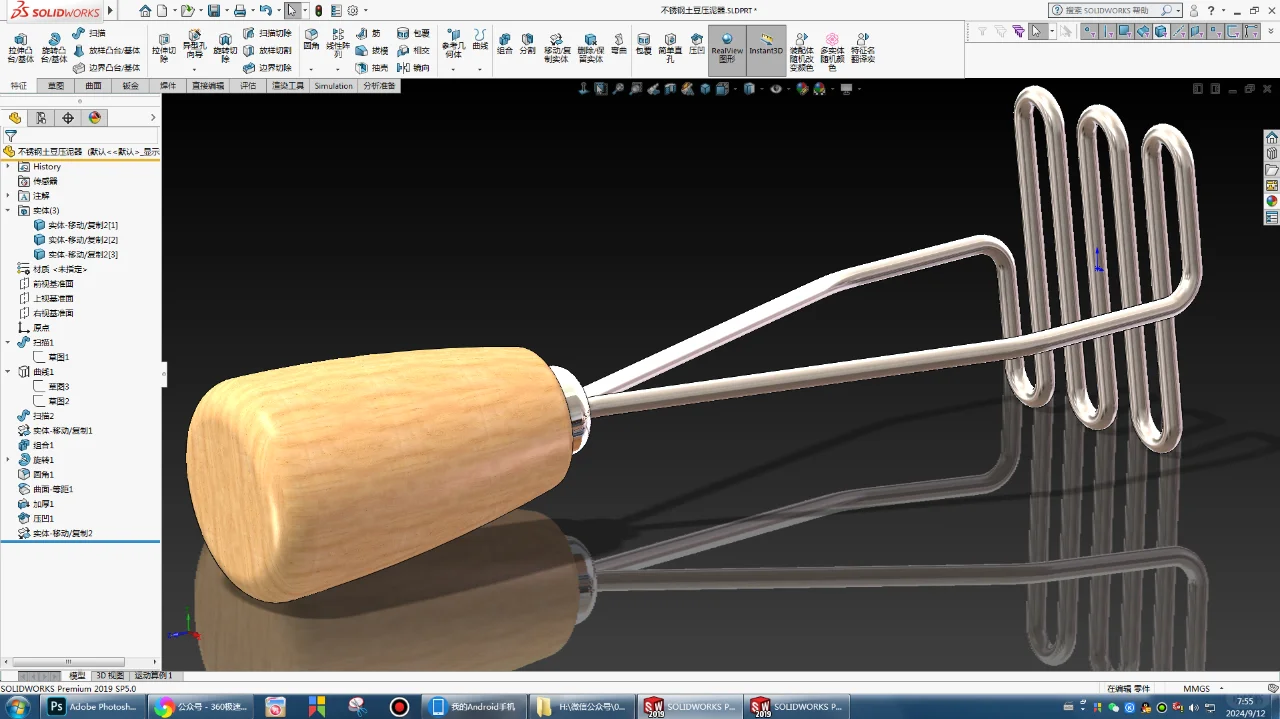Collapse the 扫描1 sweep feature
1280x719 pixels.
click(8, 342)
